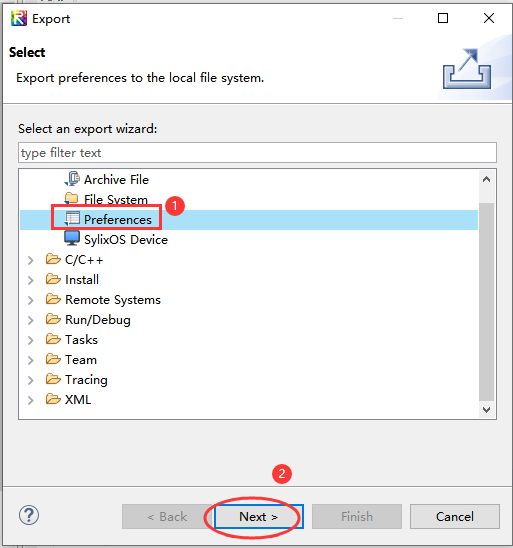Viewport: 513px width, 548px height.
Task: Expand the C/C++ category
Action: (31, 260)
